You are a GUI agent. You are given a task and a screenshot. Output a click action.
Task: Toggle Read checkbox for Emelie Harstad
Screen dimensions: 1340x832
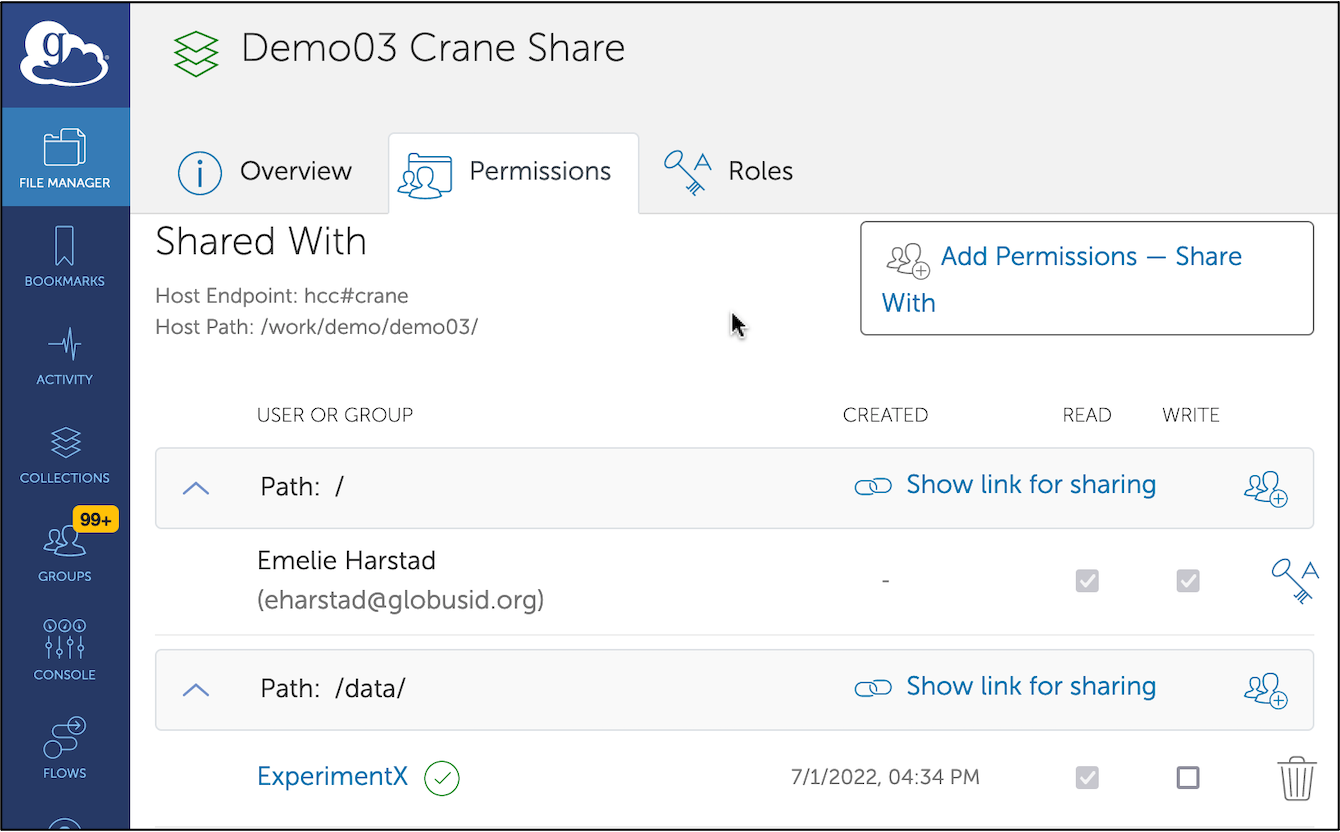tap(1087, 580)
